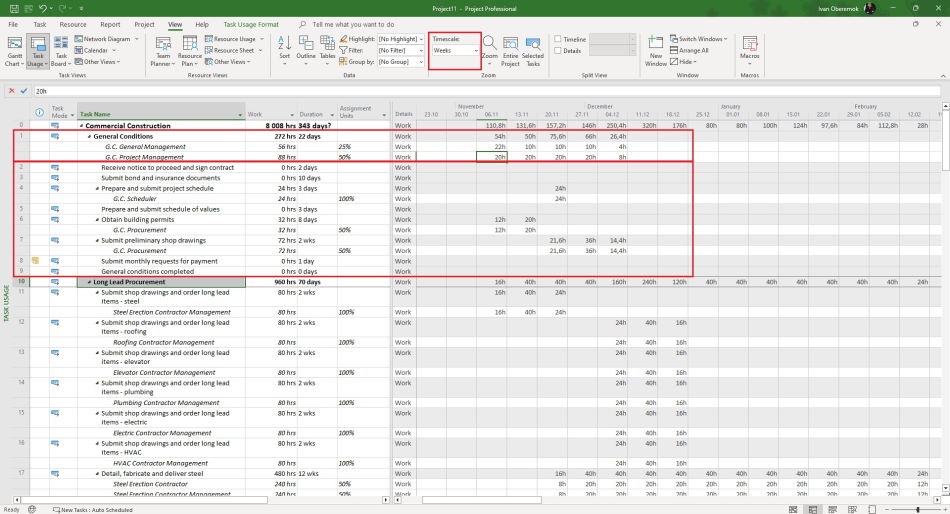Collapse the Long Lead Procurement summary task
The width and height of the screenshot is (950, 514).
point(89,282)
